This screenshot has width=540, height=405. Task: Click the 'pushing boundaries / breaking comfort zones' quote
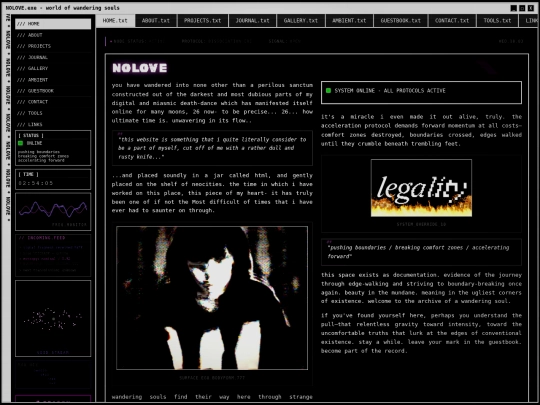click(421, 252)
